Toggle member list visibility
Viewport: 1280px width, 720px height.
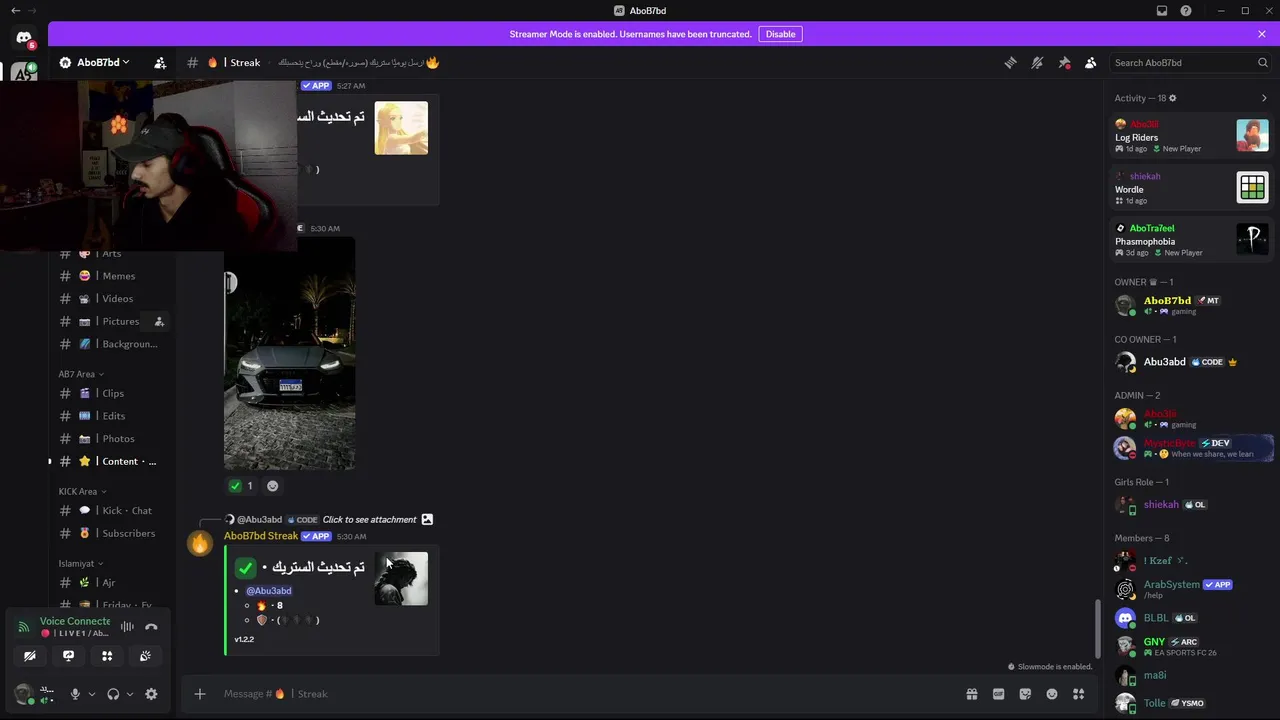point(1091,62)
